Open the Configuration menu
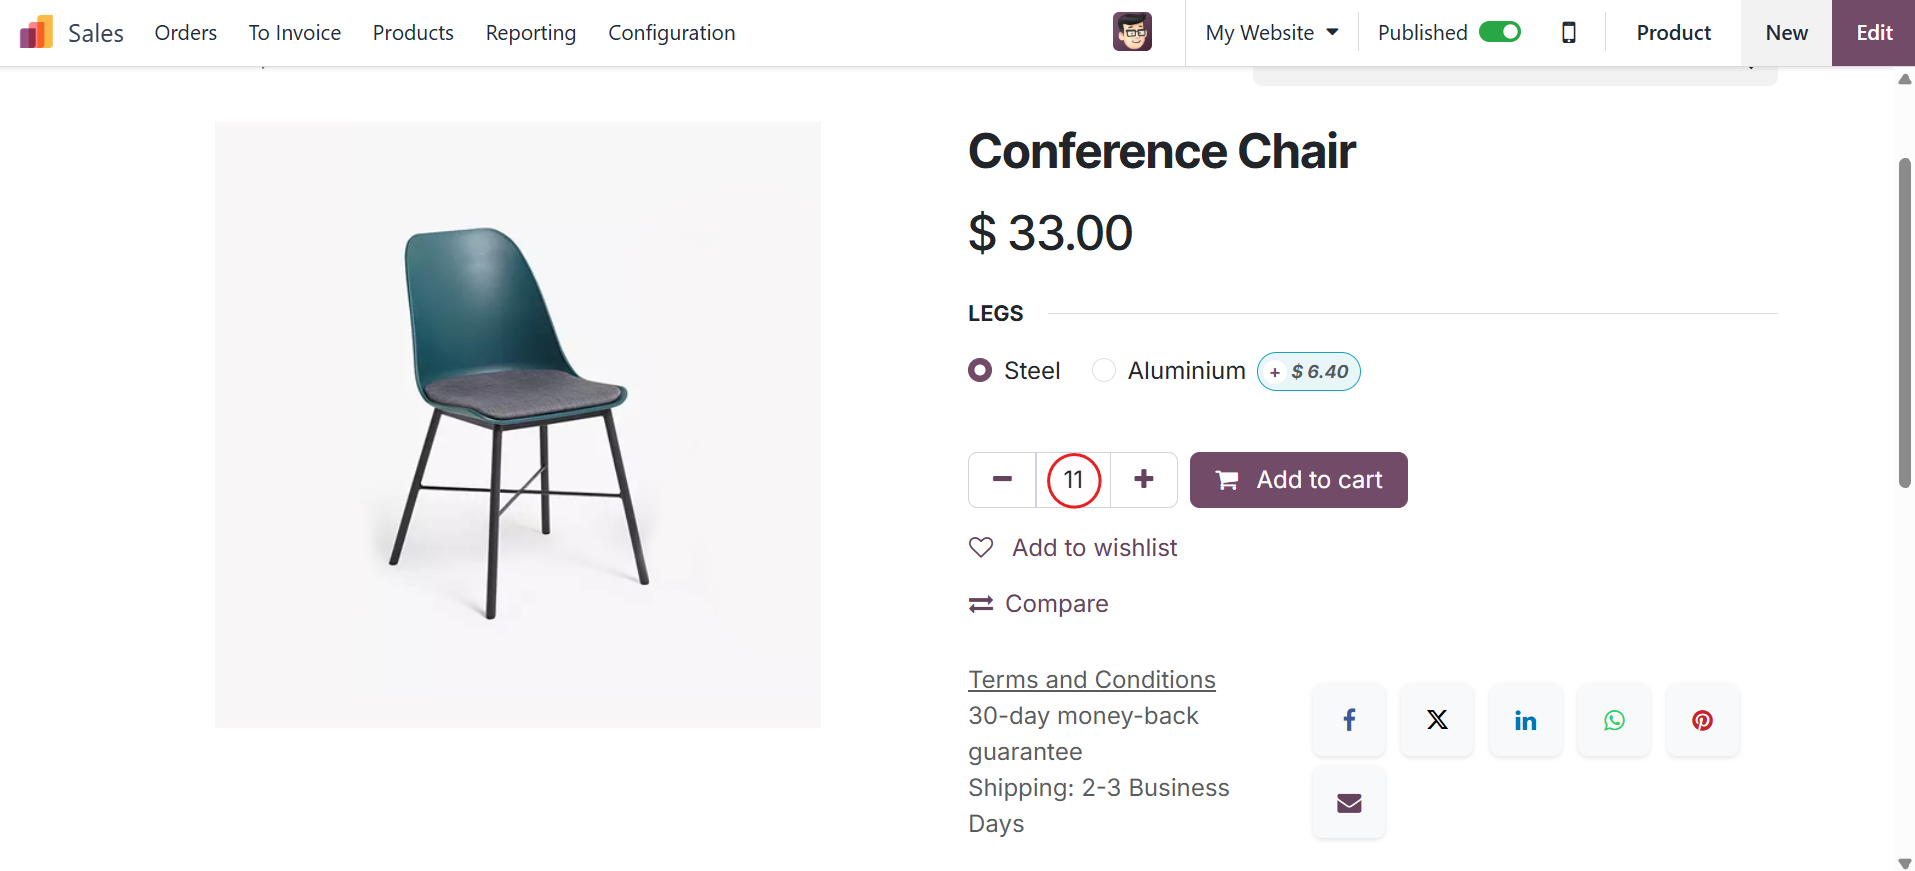 click(672, 33)
